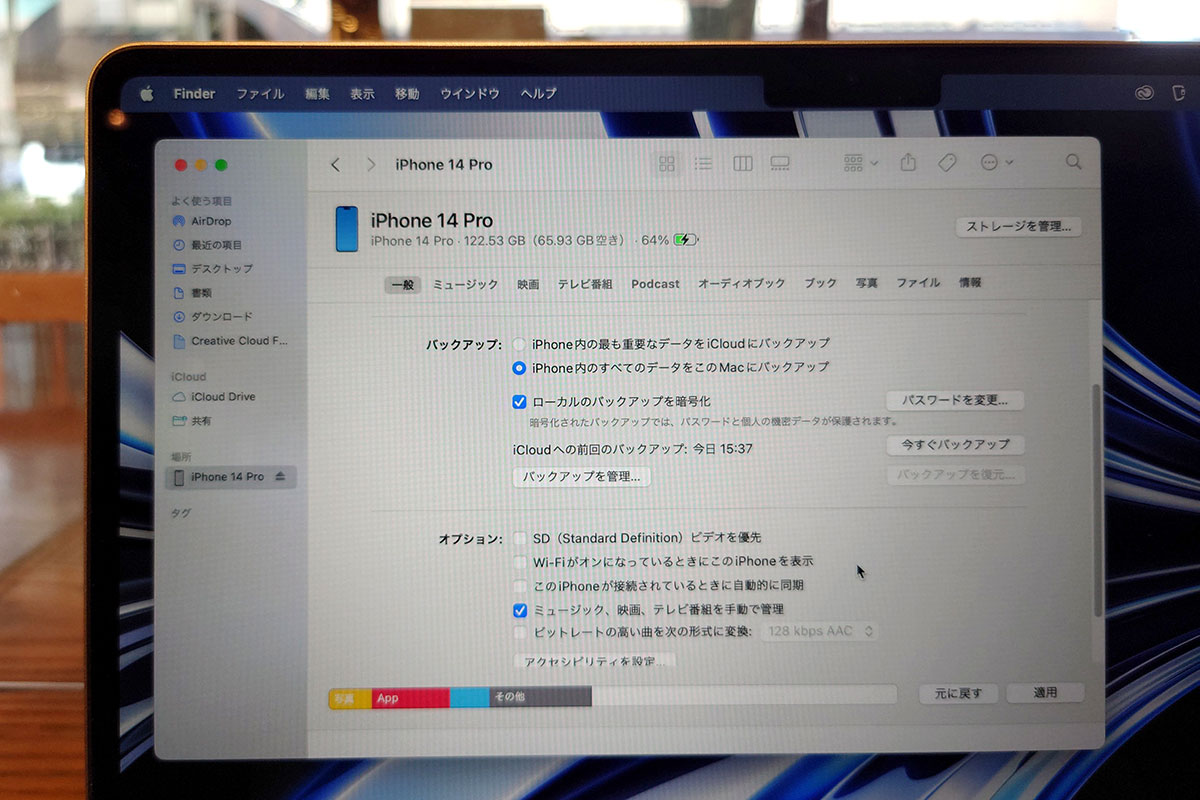The width and height of the screenshot is (1200, 800).
Task: Click the Creative Cloud menu bar icon
Action: [x=1146, y=93]
